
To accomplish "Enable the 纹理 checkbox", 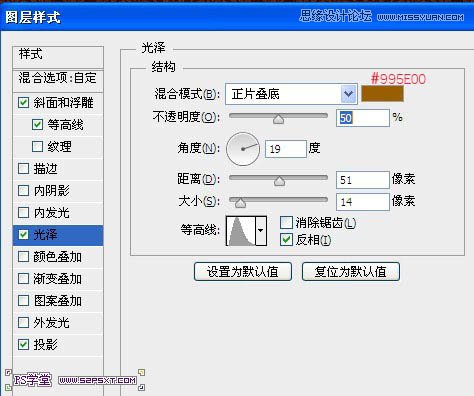I will click(x=37, y=146).
